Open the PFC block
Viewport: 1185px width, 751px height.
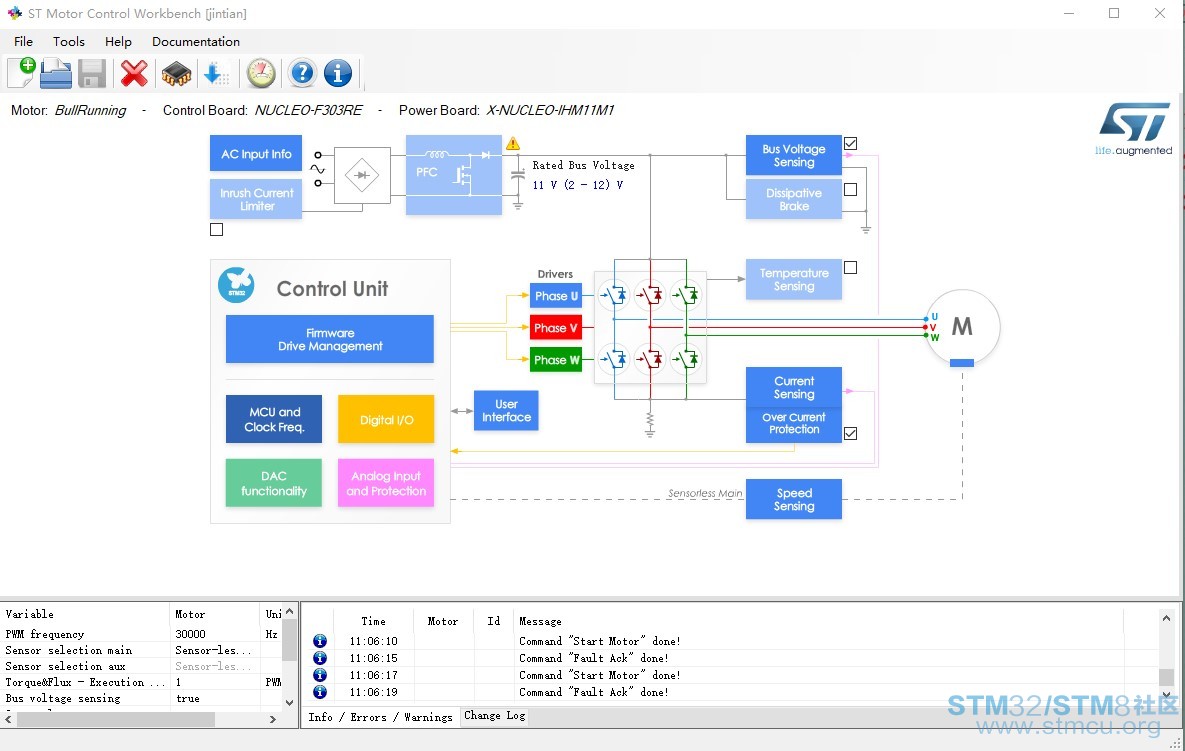coord(453,175)
